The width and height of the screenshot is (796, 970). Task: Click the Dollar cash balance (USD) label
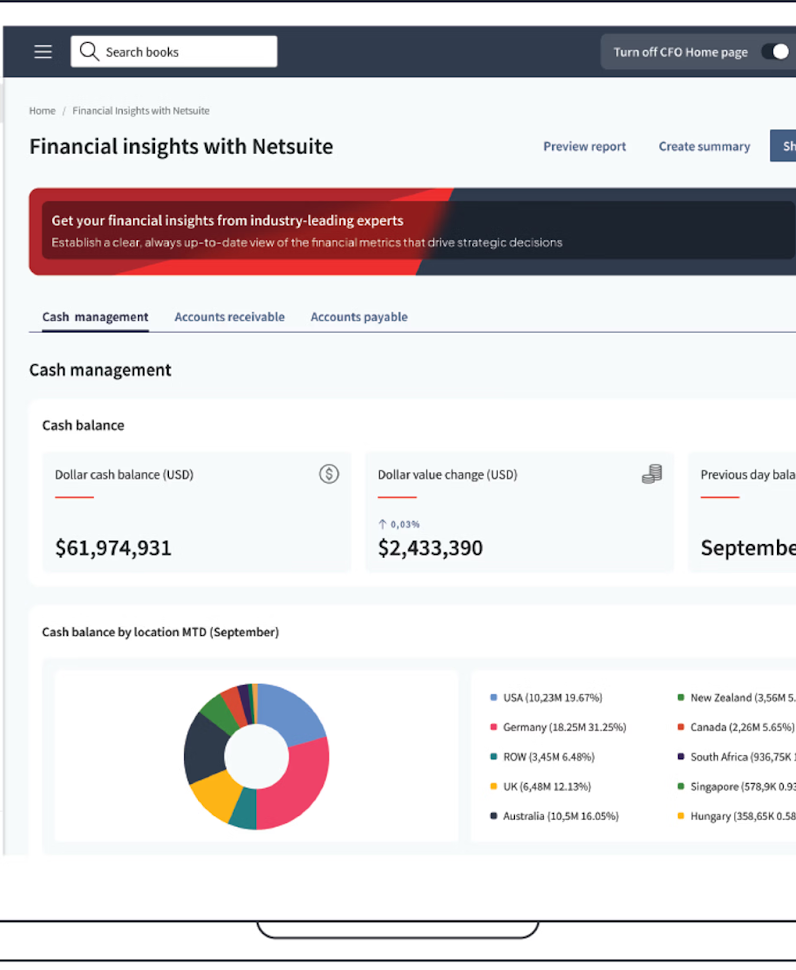point(124,475)
